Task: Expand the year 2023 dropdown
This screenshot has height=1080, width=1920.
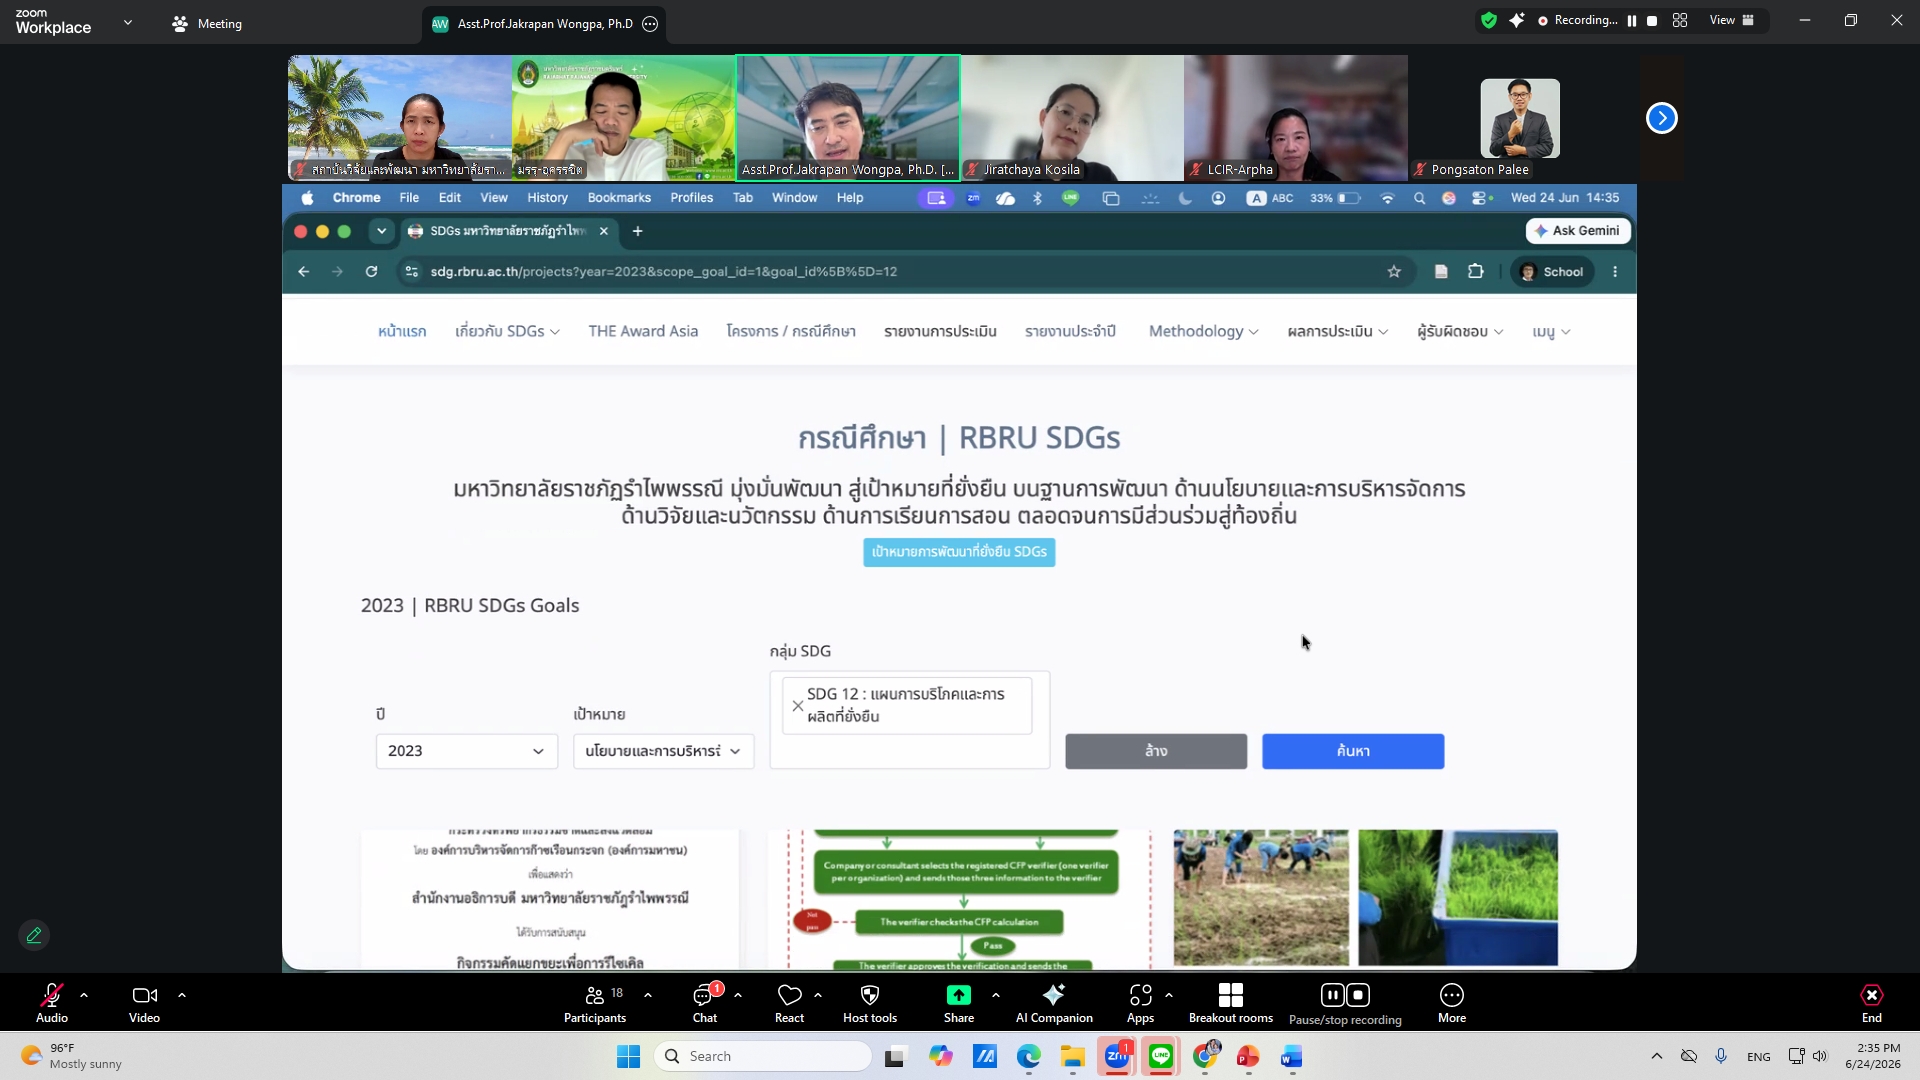Action: click(466, 751)
